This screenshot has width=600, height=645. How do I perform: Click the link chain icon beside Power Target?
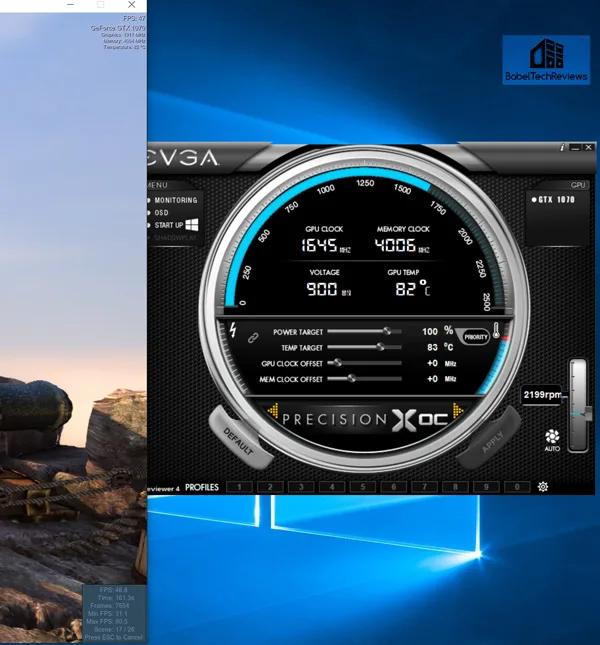(x=253, y=338)
